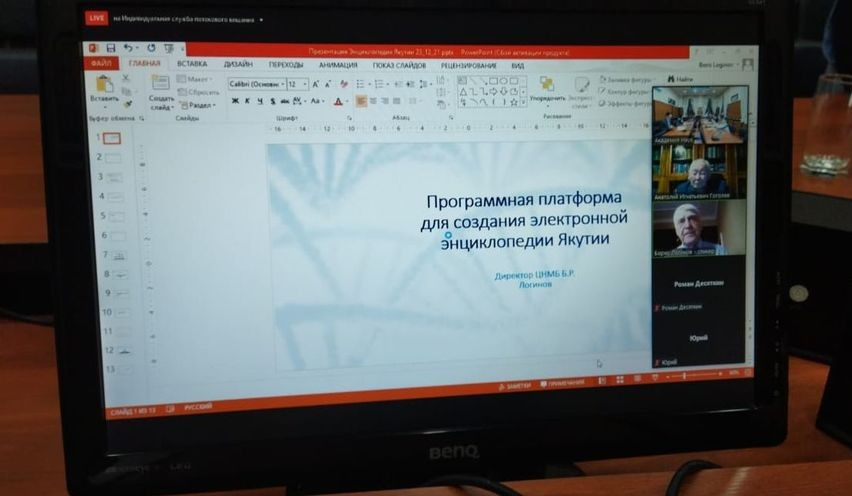The width and height of the screenshot is (852, 496).
Task: Toggle italic (К) formatting
Action: 246,101
